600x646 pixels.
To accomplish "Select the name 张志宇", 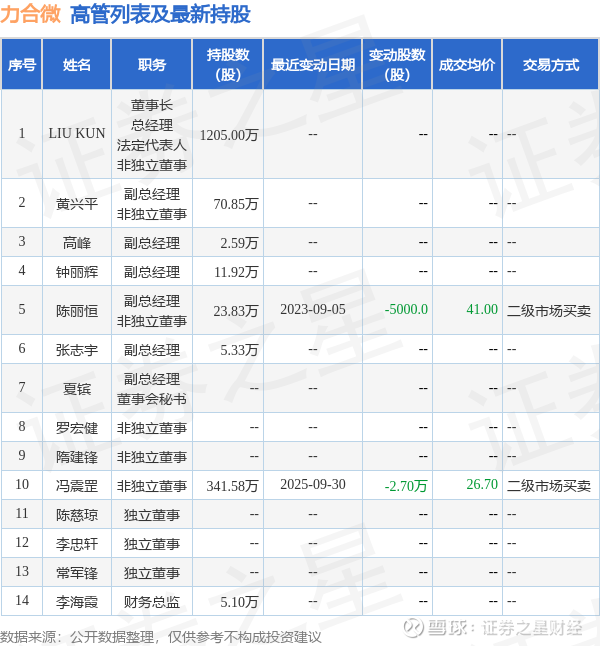I will 77,350.
